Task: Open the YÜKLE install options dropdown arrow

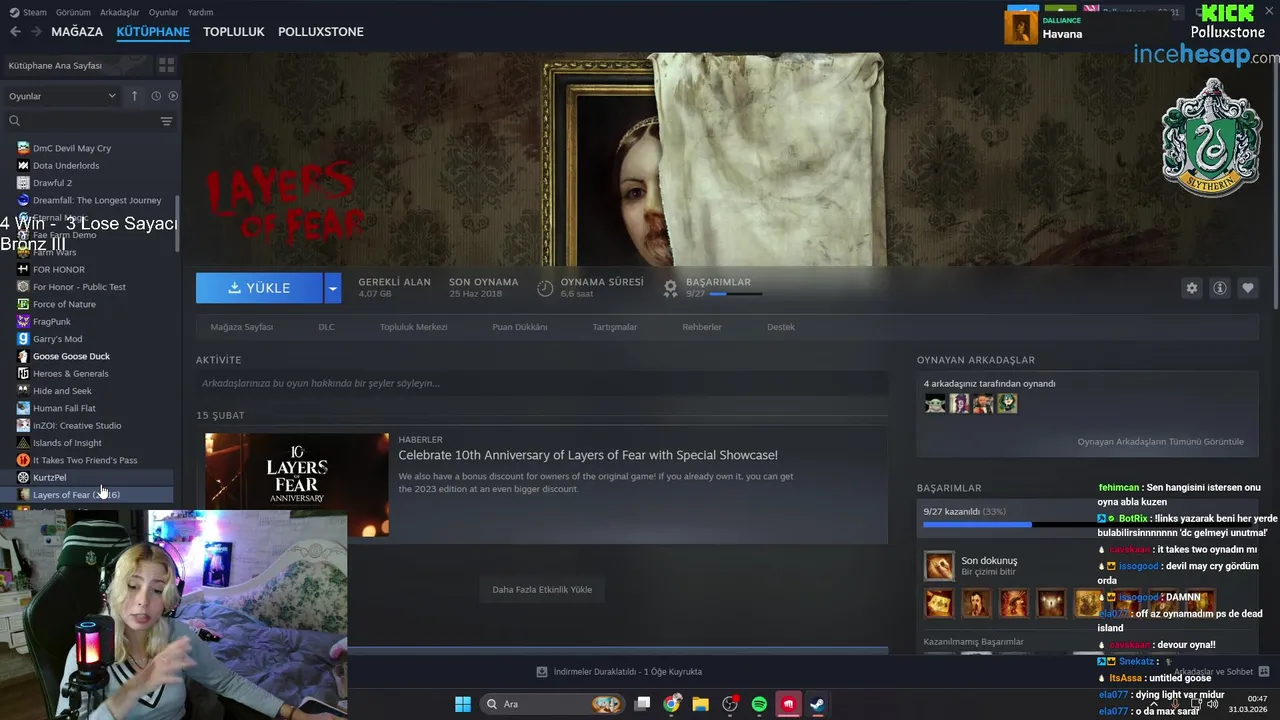Action: (333, 288)
